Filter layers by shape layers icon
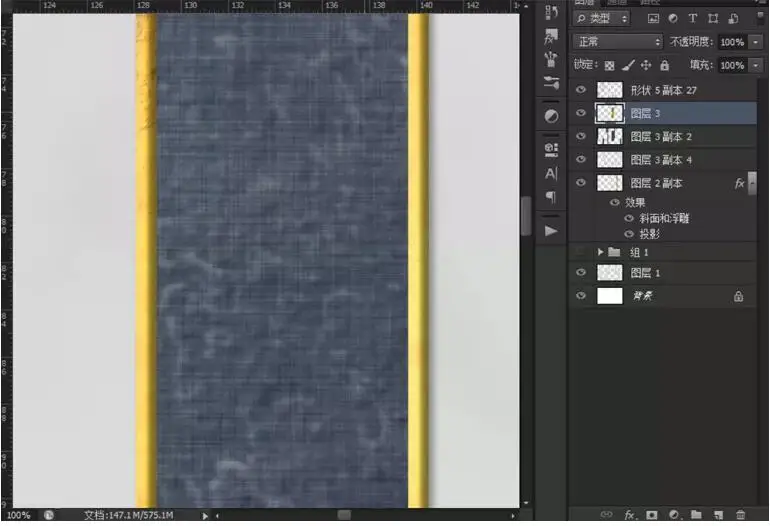The width and height of the screenshot is (770, 526). (713, 19)
